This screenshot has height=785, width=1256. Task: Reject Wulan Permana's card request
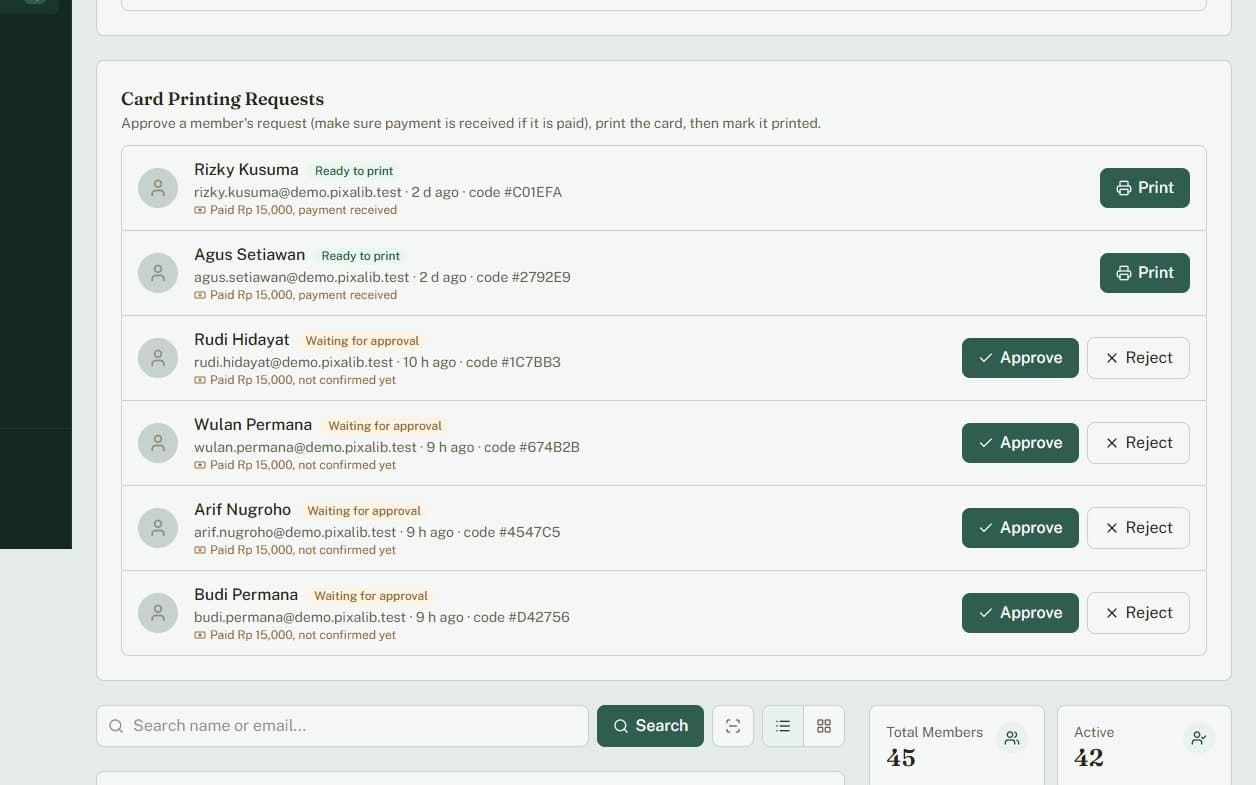1138,443
